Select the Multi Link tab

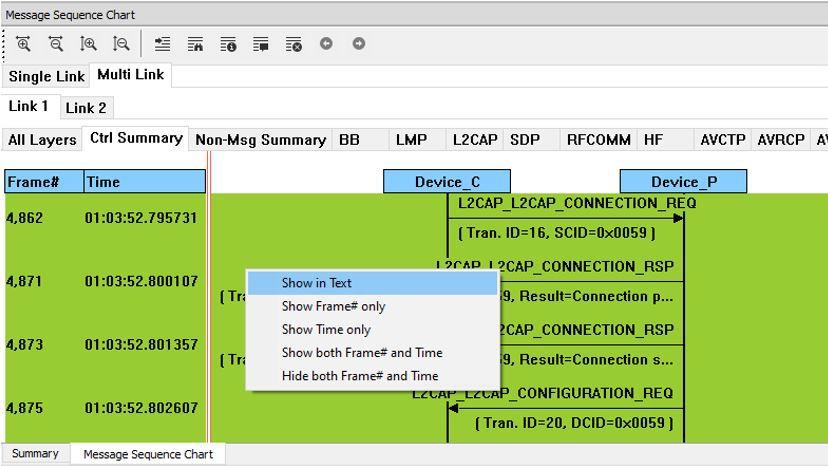tap(130, 74)
